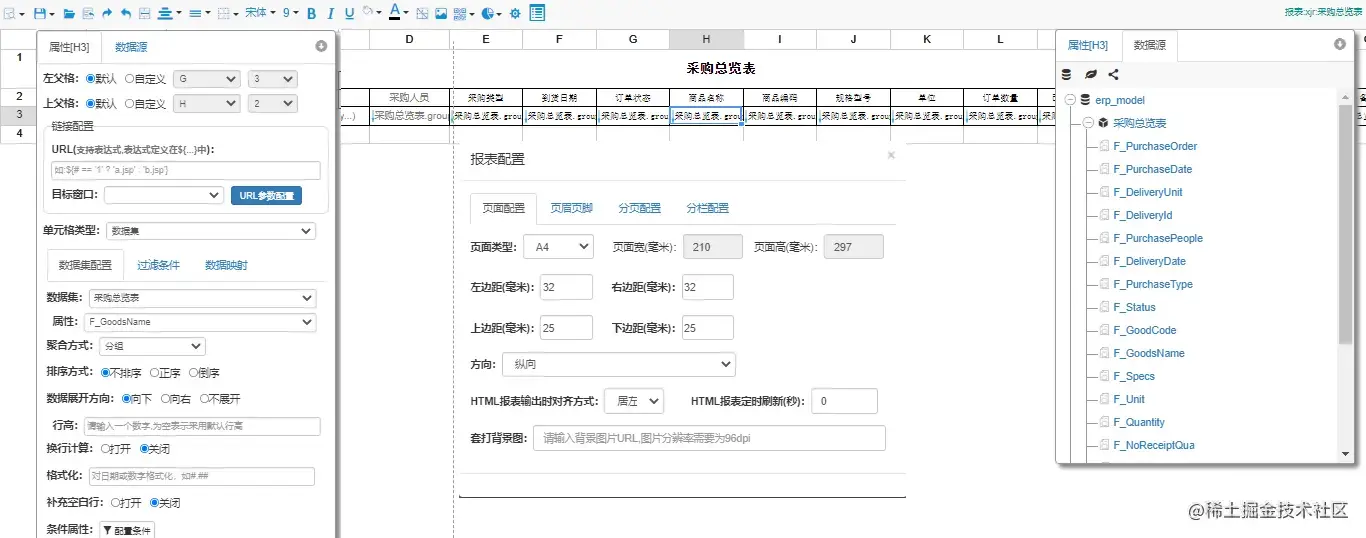The image size is (1366, 538).
Task: Click the report list icon after gear
Action: 537,13
